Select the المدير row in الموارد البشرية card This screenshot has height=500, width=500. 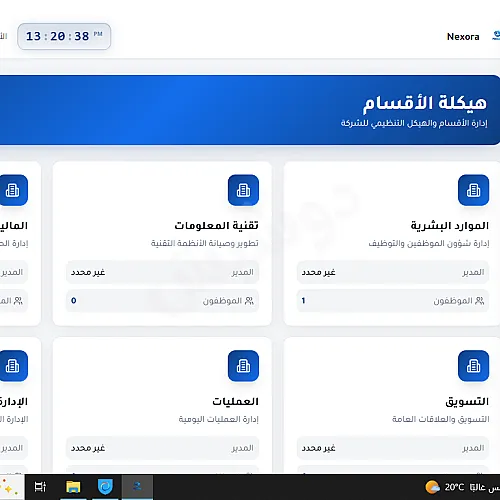[393, 272]
